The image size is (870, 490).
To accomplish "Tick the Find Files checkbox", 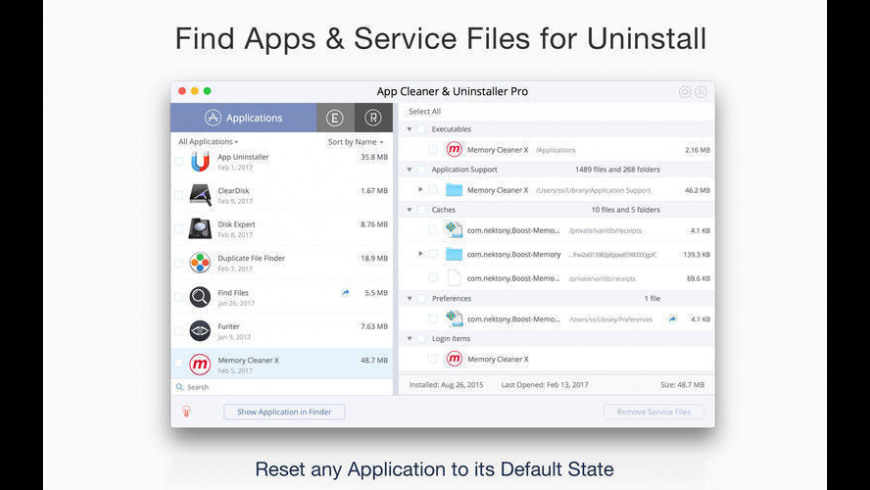I will tap(179, 297).
